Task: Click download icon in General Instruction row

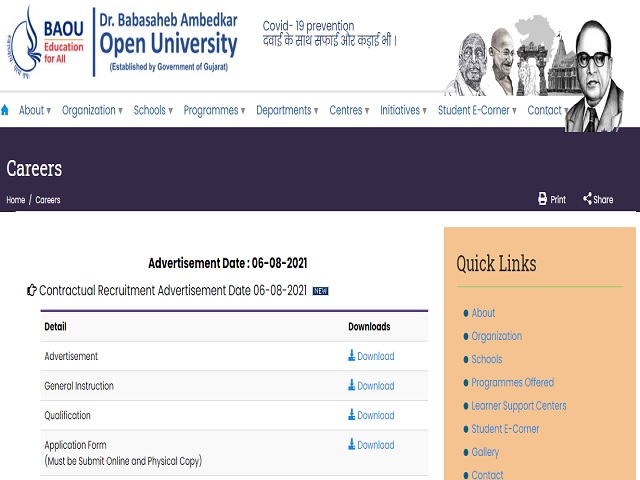Action: tap(351, 385)
